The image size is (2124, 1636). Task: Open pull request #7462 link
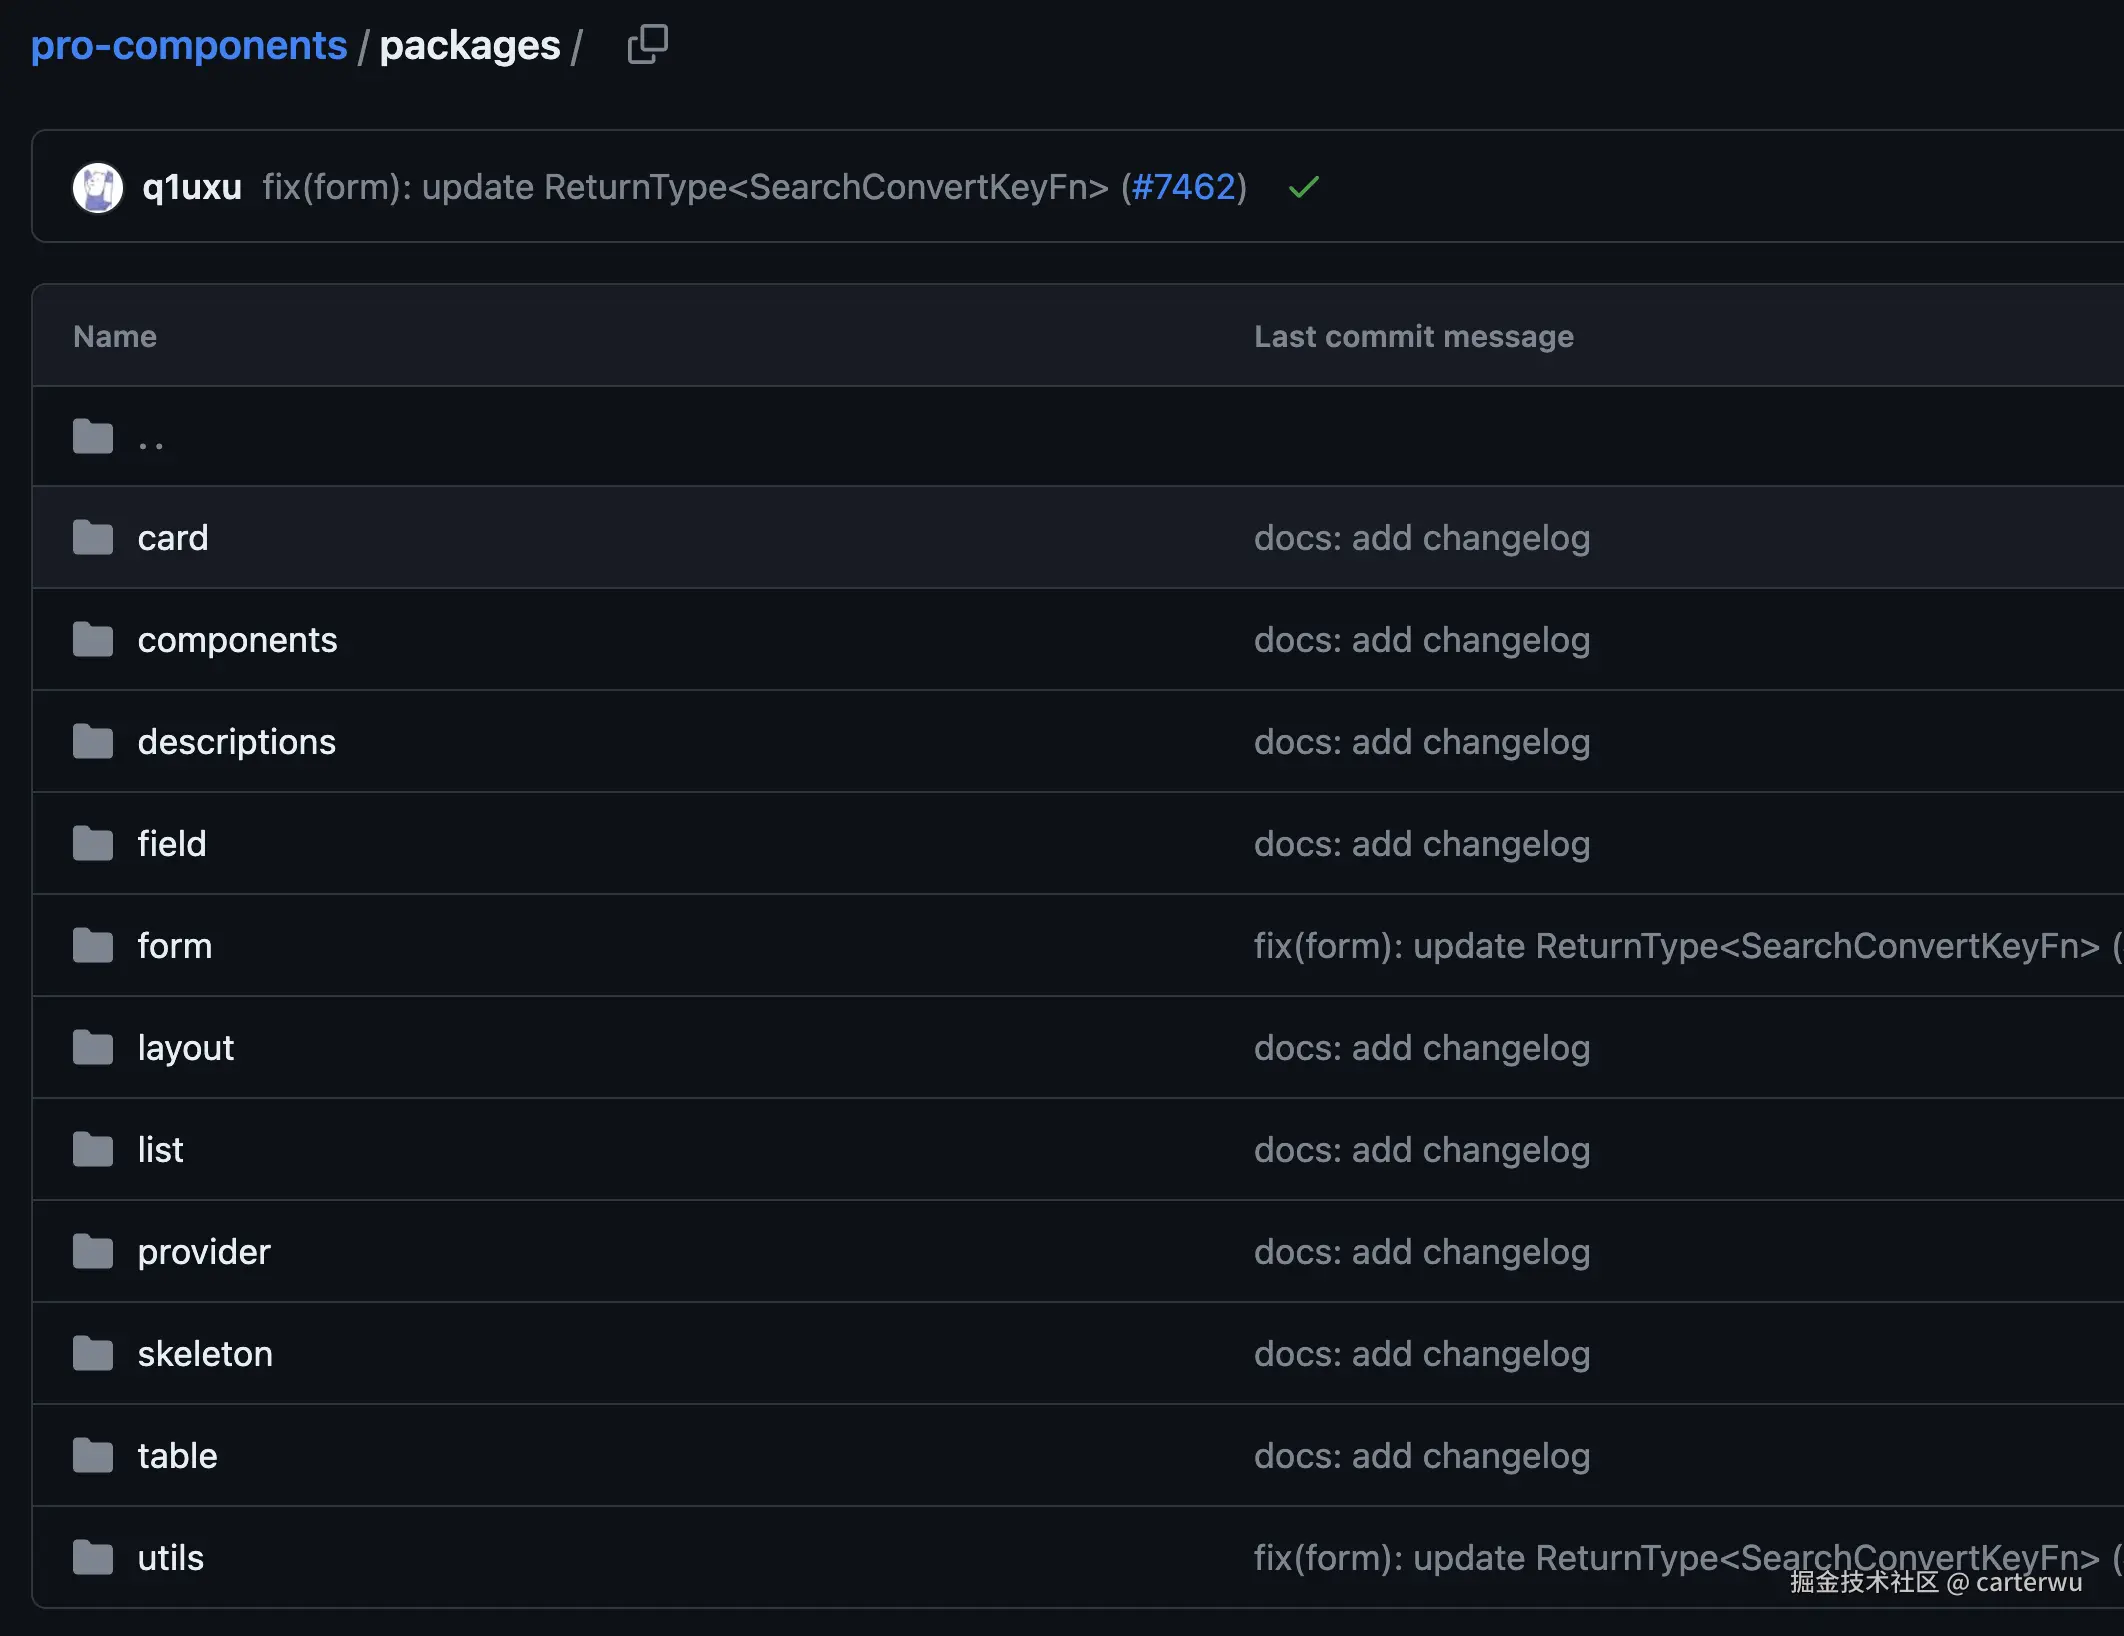pos(1183,187)
